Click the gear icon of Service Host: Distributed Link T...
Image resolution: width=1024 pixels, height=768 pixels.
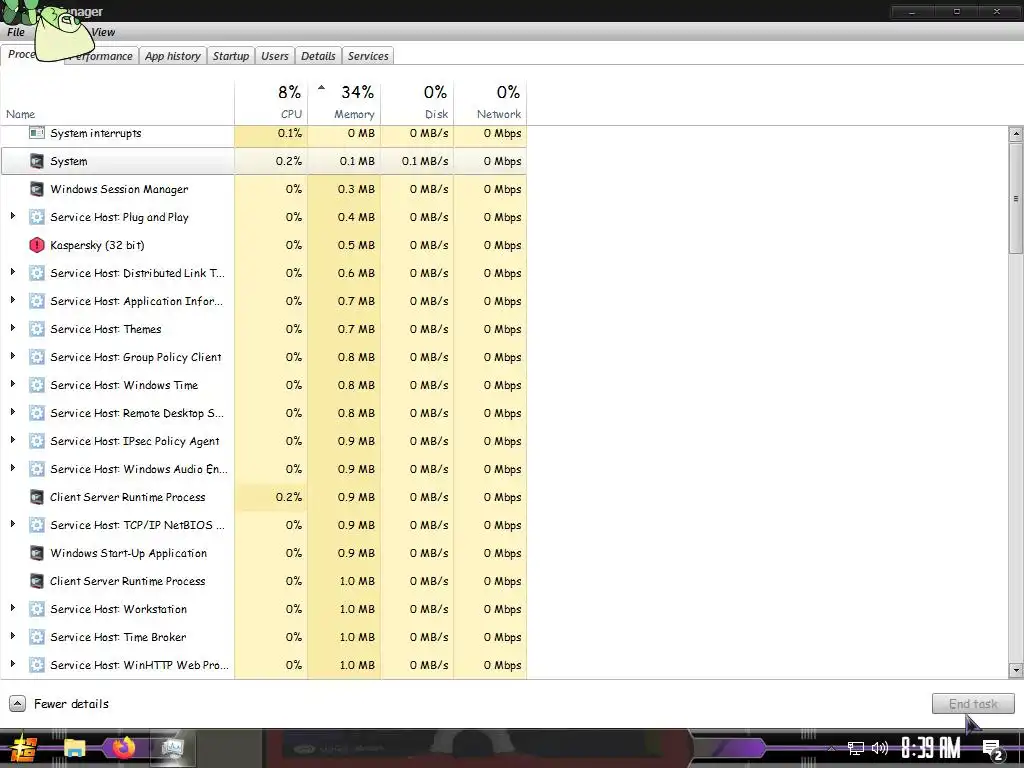pos(37,274)
